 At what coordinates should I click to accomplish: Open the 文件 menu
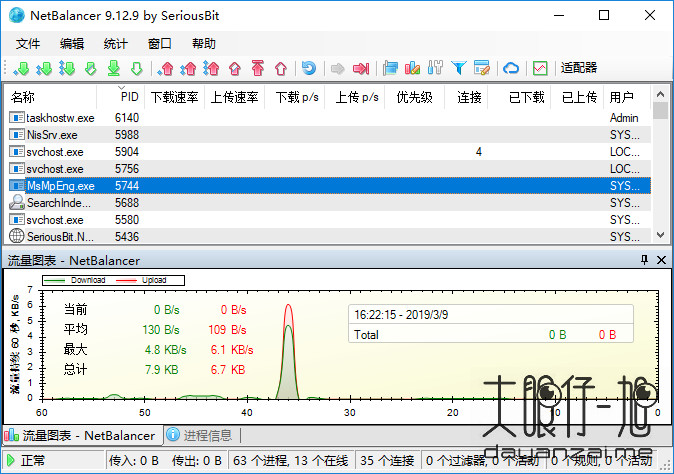click(28, 44)
